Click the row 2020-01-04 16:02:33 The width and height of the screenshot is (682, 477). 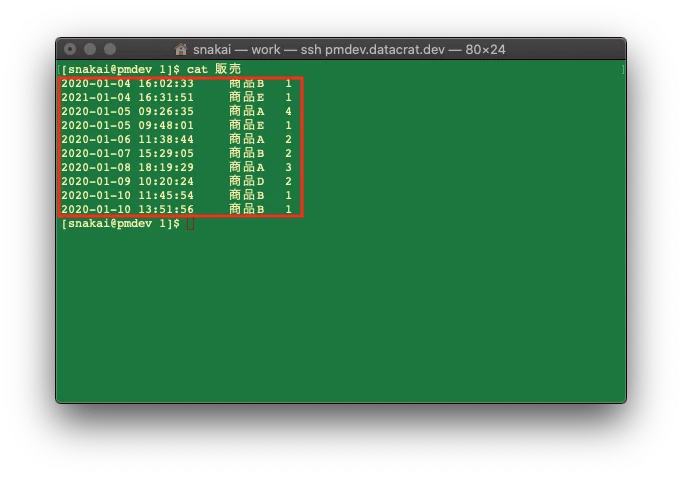tap(176, 83)
